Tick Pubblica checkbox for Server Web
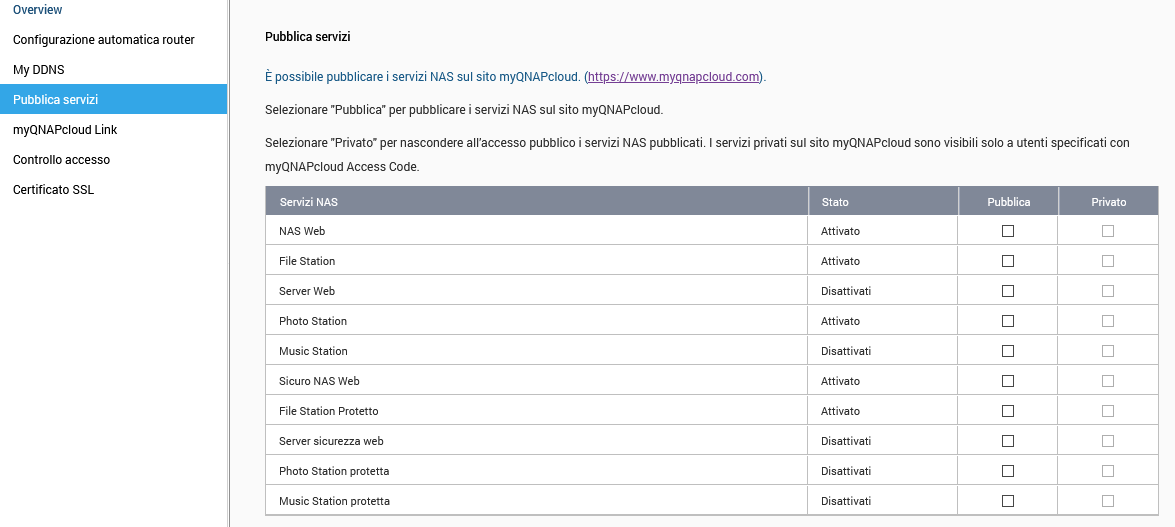The image size is (1175, 527). [x=1008, y=291]
